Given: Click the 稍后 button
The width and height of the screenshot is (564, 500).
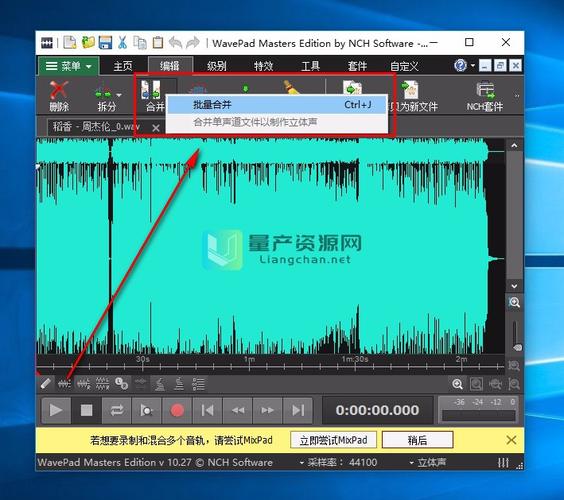Looking at the screenshot, I should pyautogui.click(x=417, y=440).
